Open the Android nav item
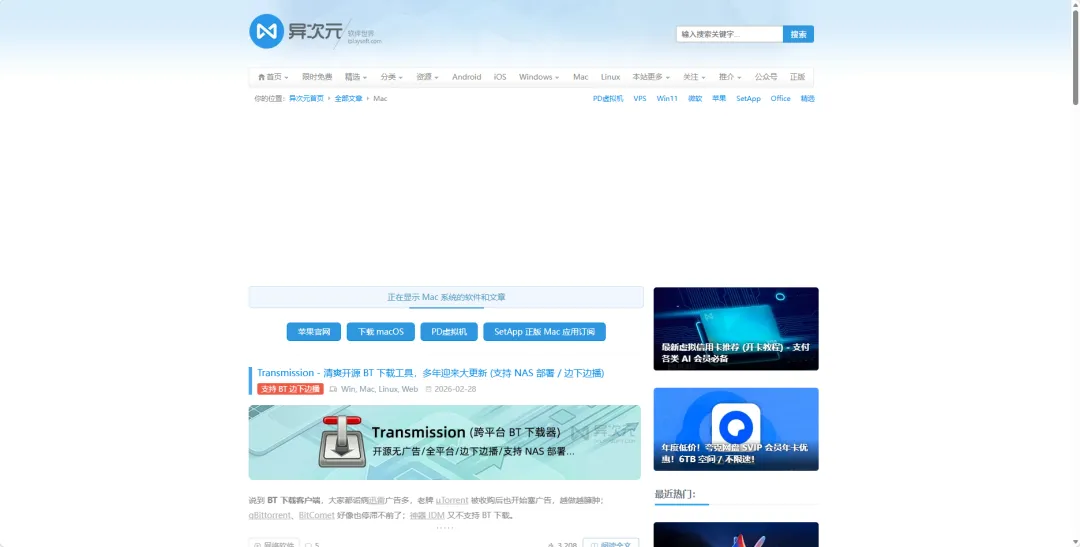Screen dimensions: 1080x547 [x=466, y=77]
